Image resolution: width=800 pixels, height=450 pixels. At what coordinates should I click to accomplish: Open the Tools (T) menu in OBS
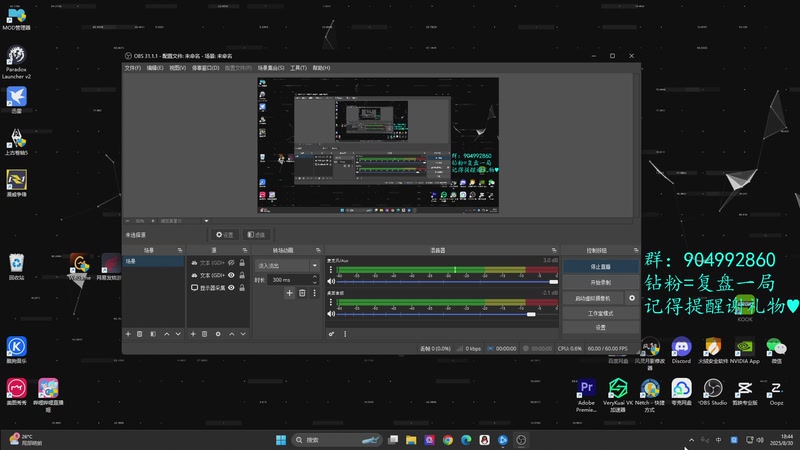pyautogui.click(x=298, y=68)
